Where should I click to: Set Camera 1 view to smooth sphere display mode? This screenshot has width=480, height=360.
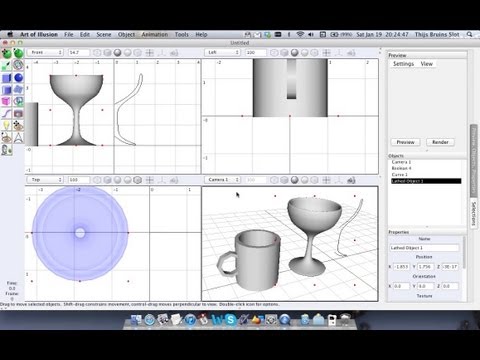294,180
